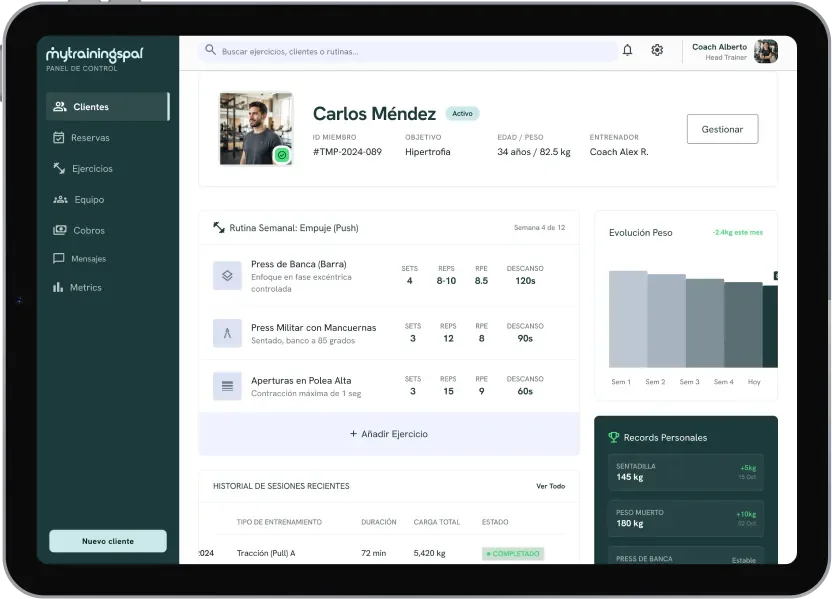Click the Clientes people icon
The image size is (832, 599).
(59, 107)
